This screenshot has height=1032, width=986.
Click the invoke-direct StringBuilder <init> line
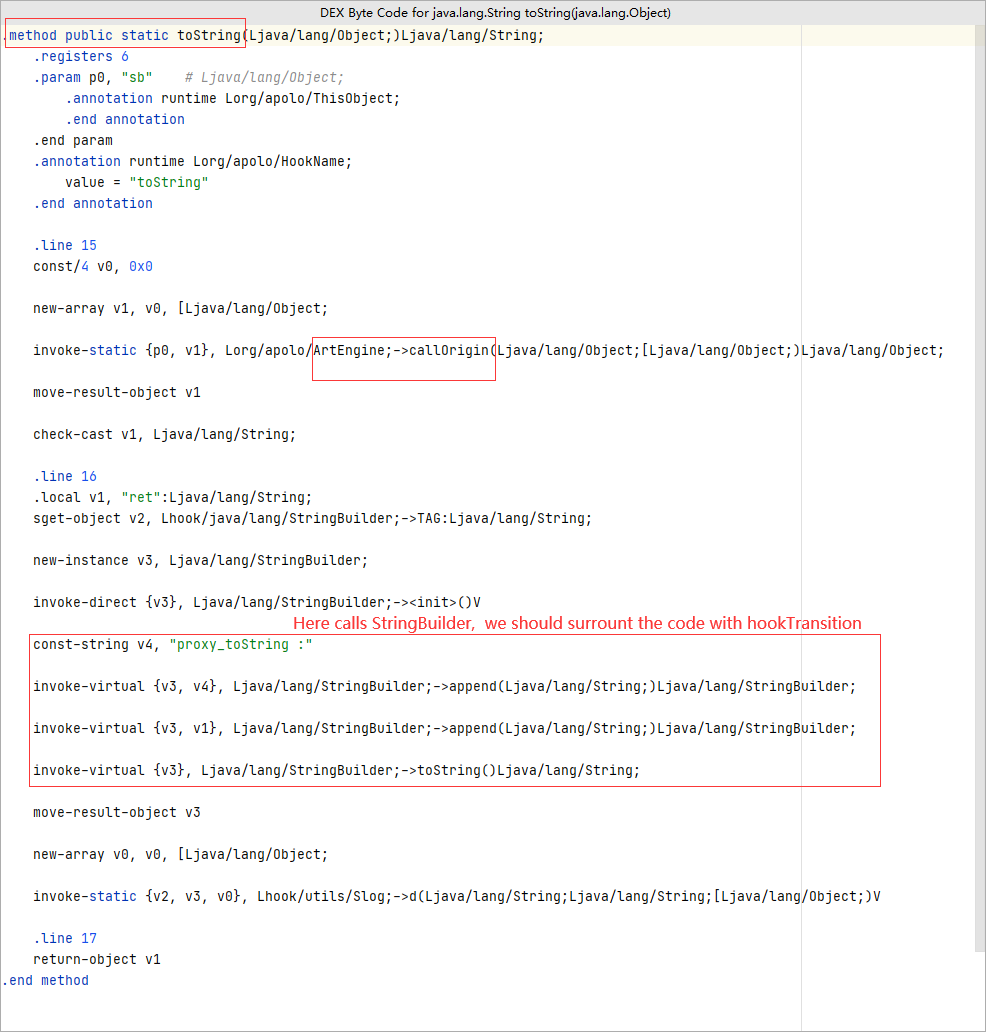257,603
